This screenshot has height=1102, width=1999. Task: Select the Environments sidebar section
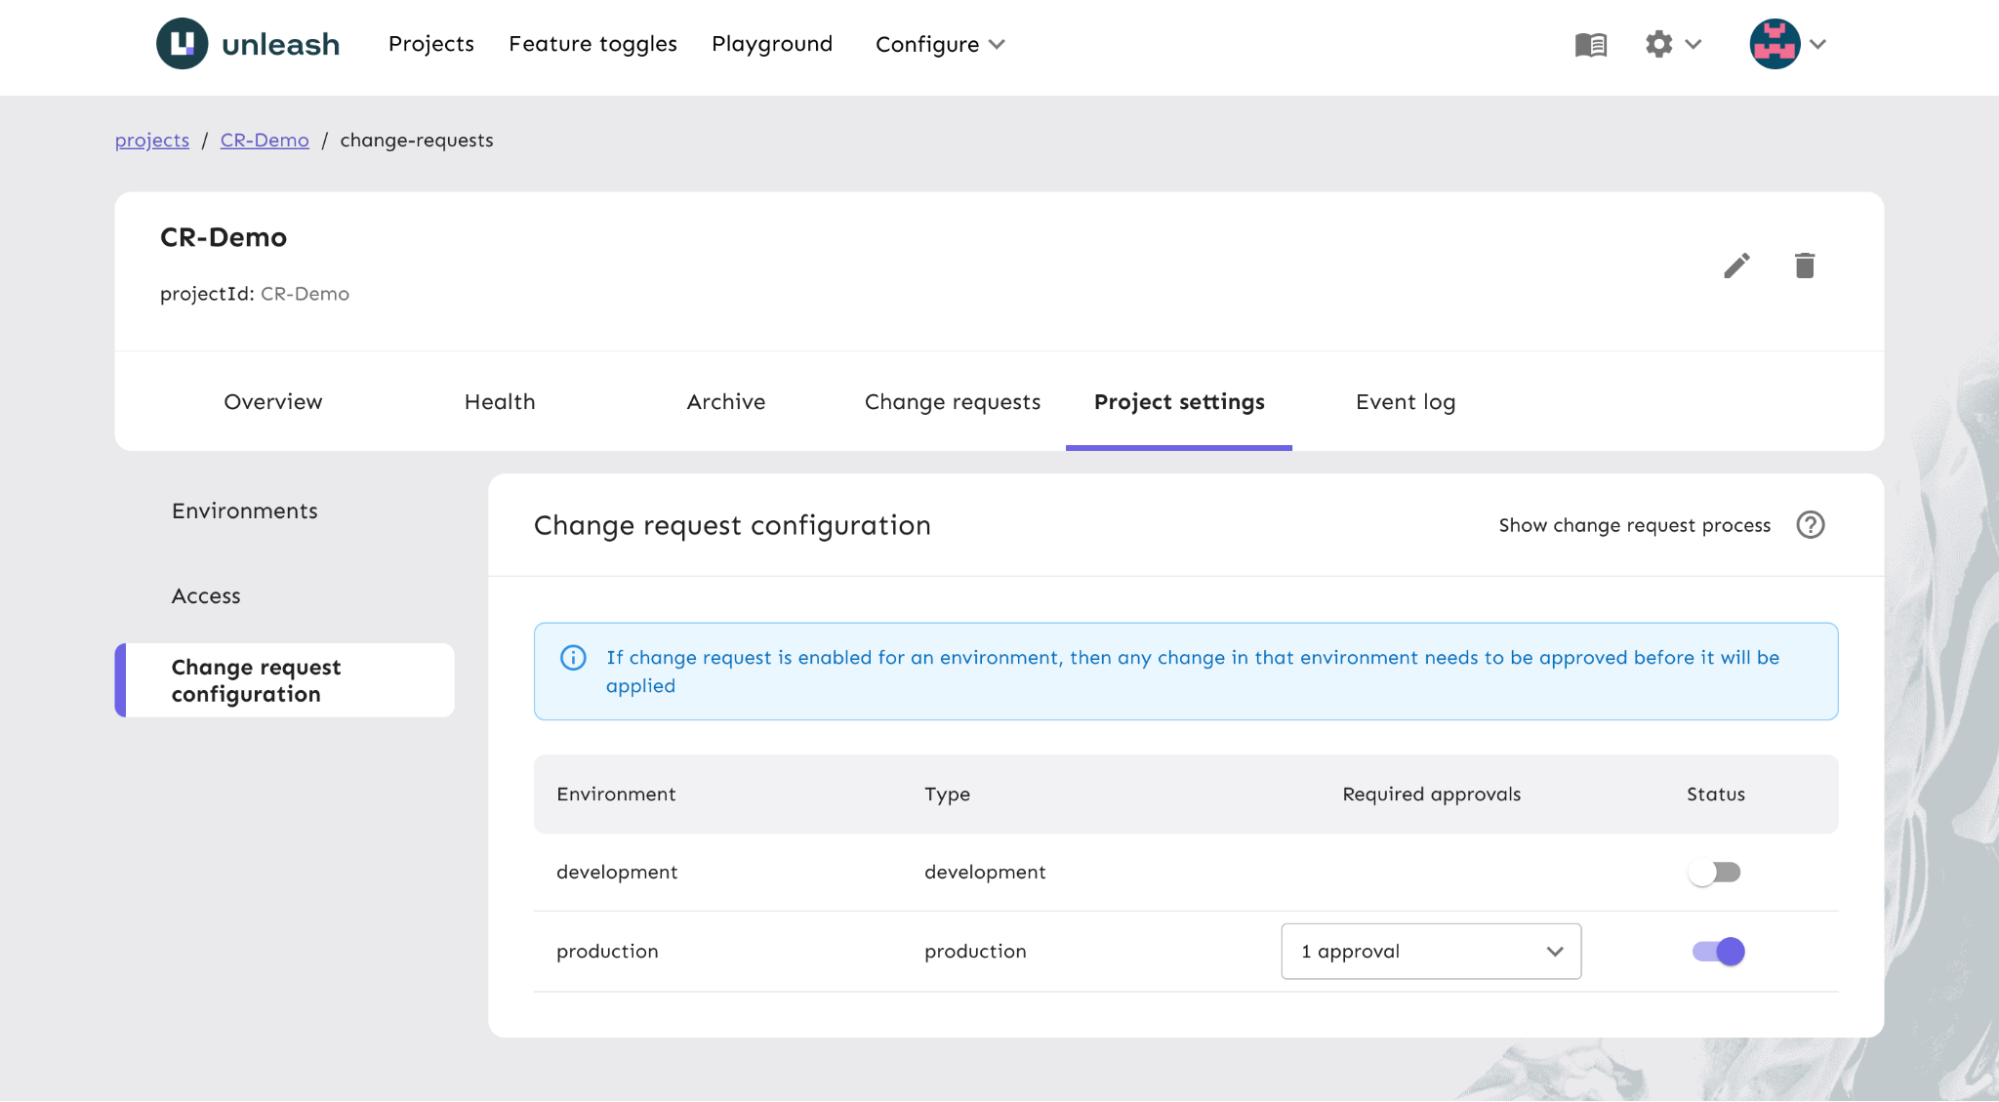(244, 510)
